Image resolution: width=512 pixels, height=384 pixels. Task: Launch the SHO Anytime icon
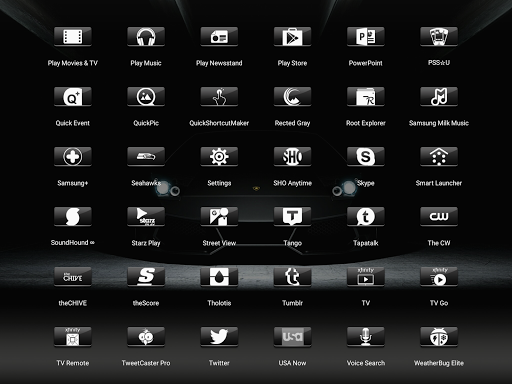click(293, 156)
